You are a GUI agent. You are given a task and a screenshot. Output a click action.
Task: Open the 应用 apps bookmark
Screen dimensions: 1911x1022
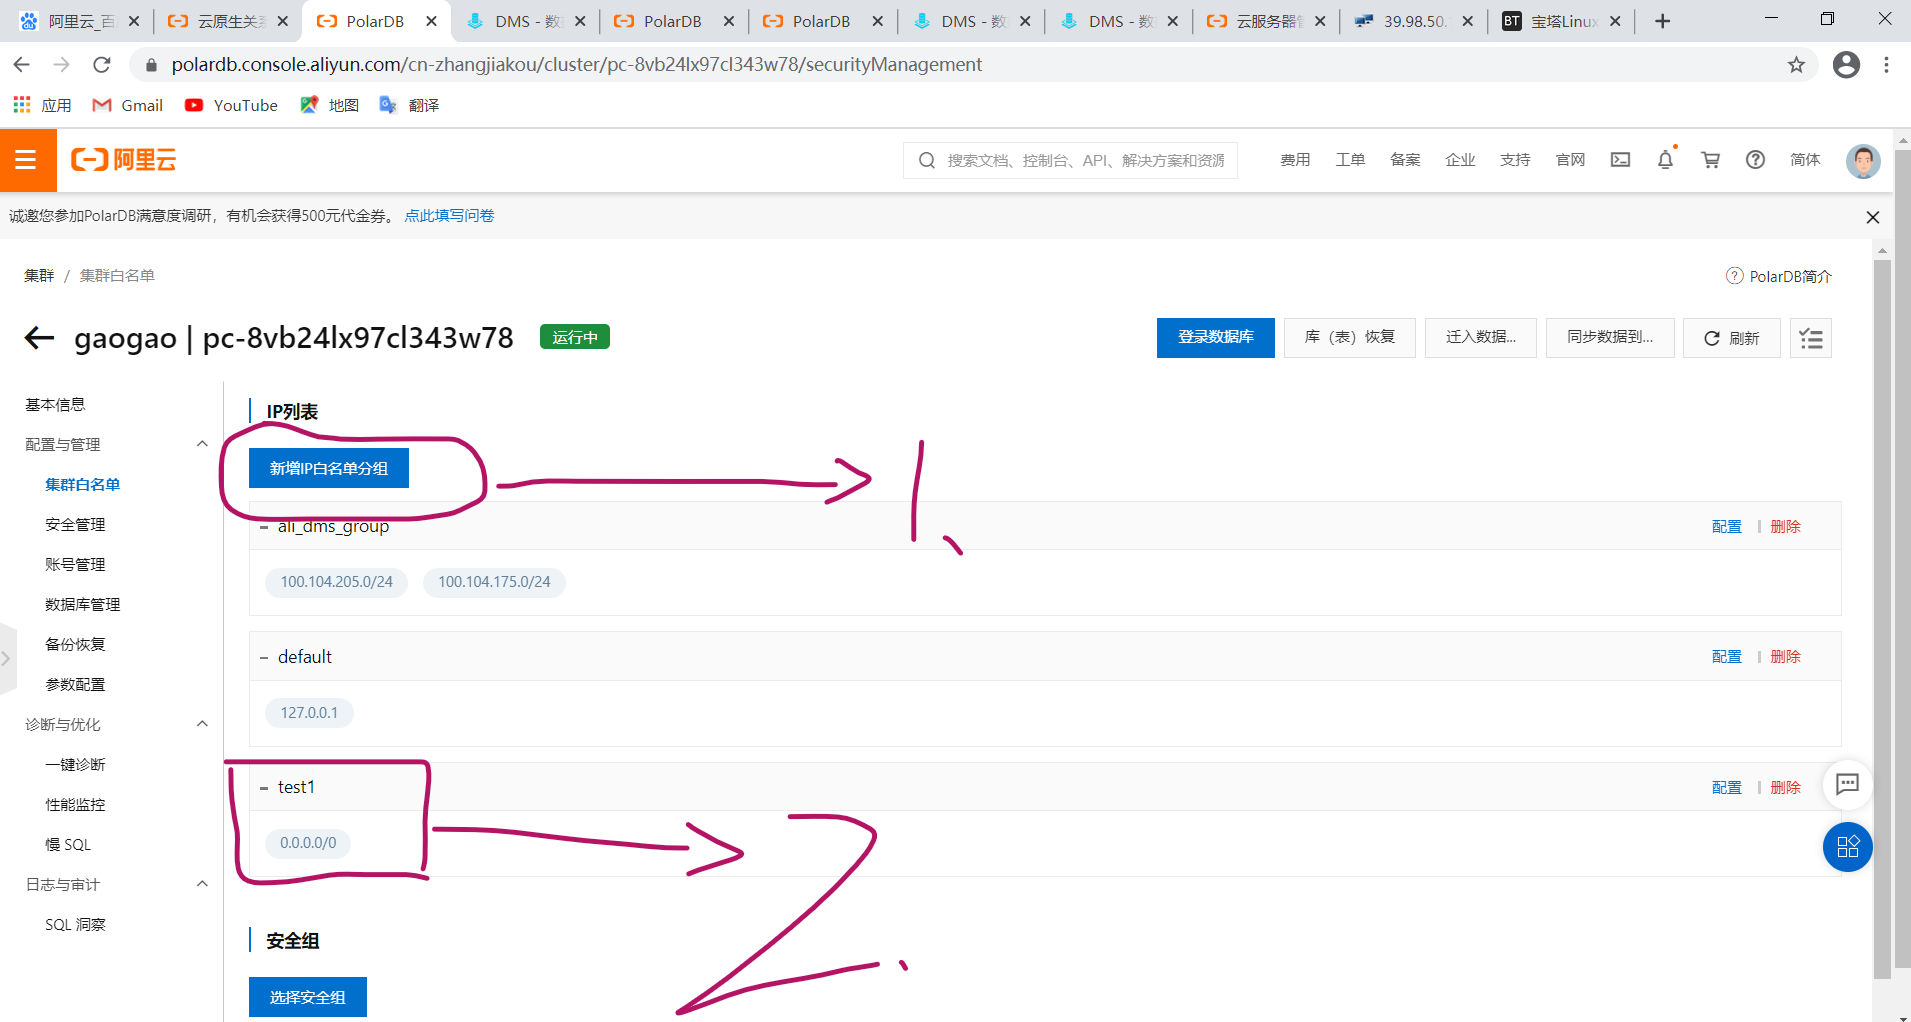[x=42, y=105]
